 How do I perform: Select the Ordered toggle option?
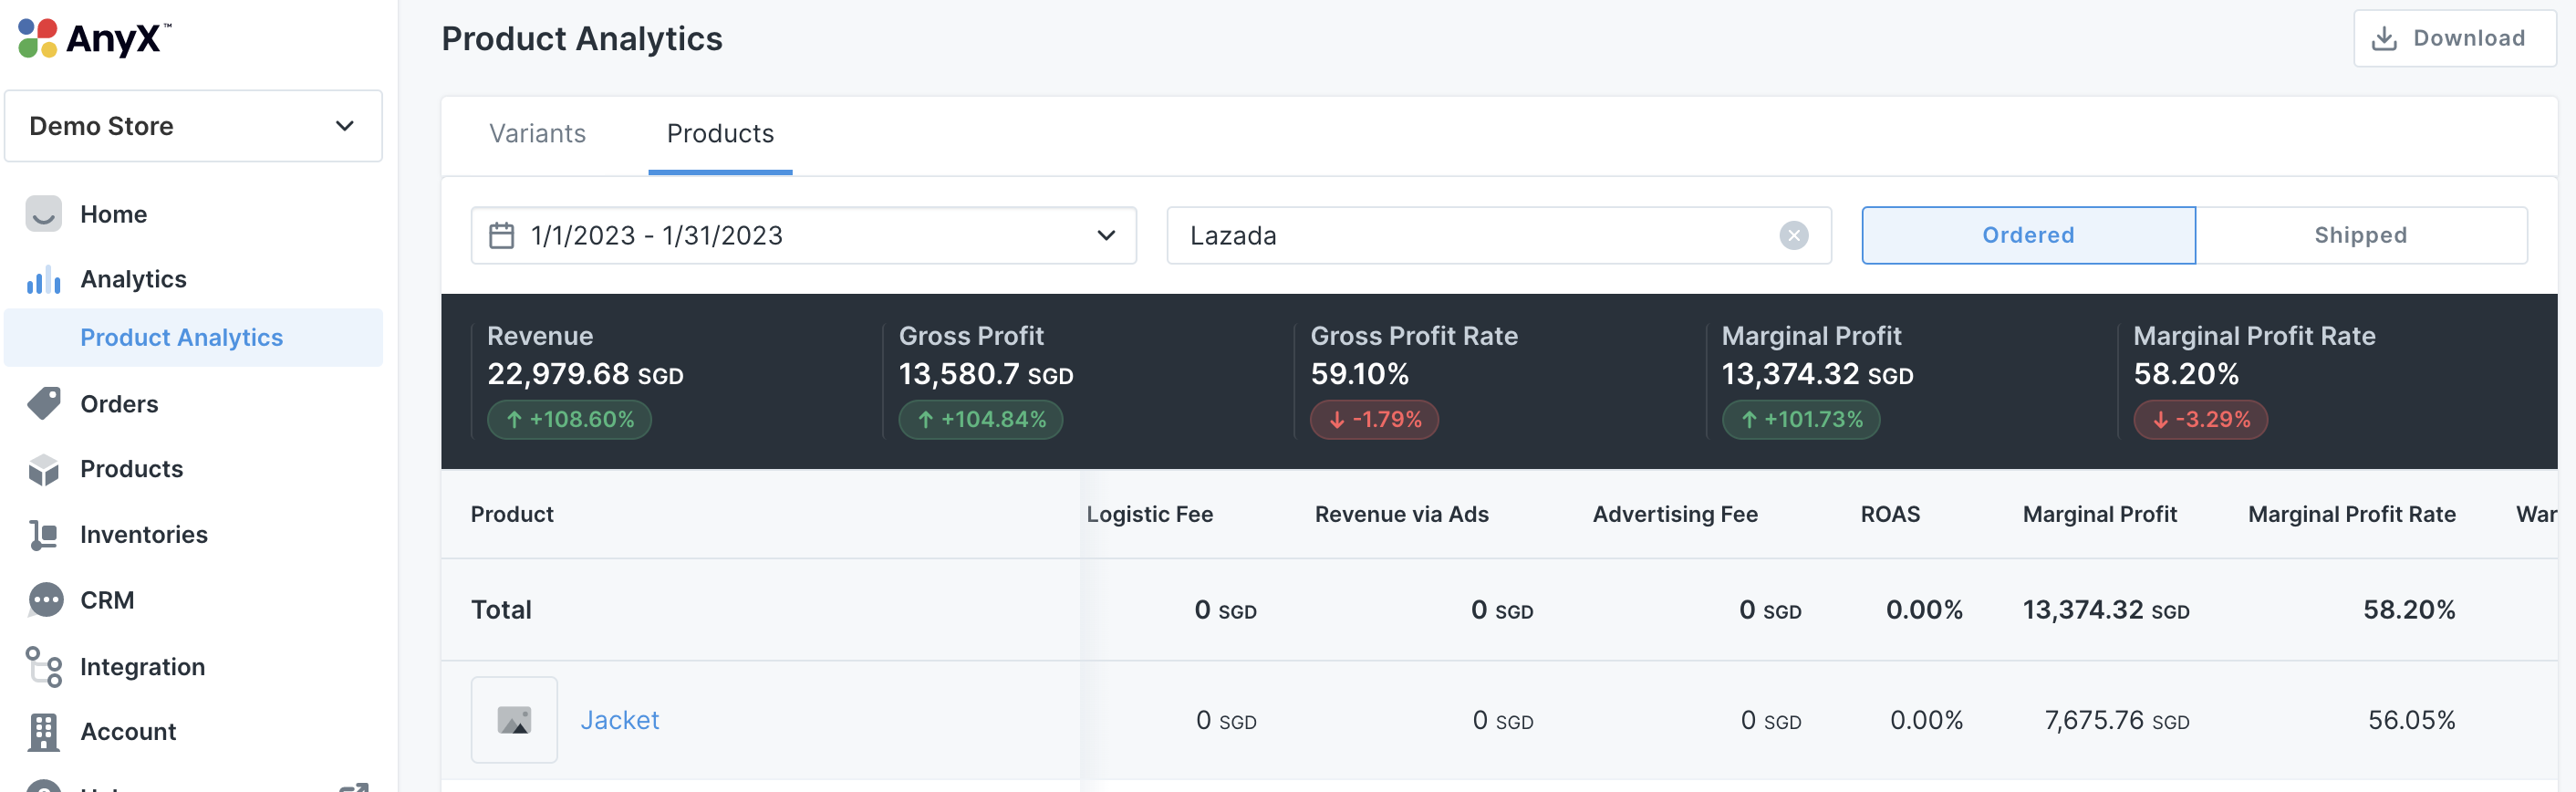pos(2027,236)
